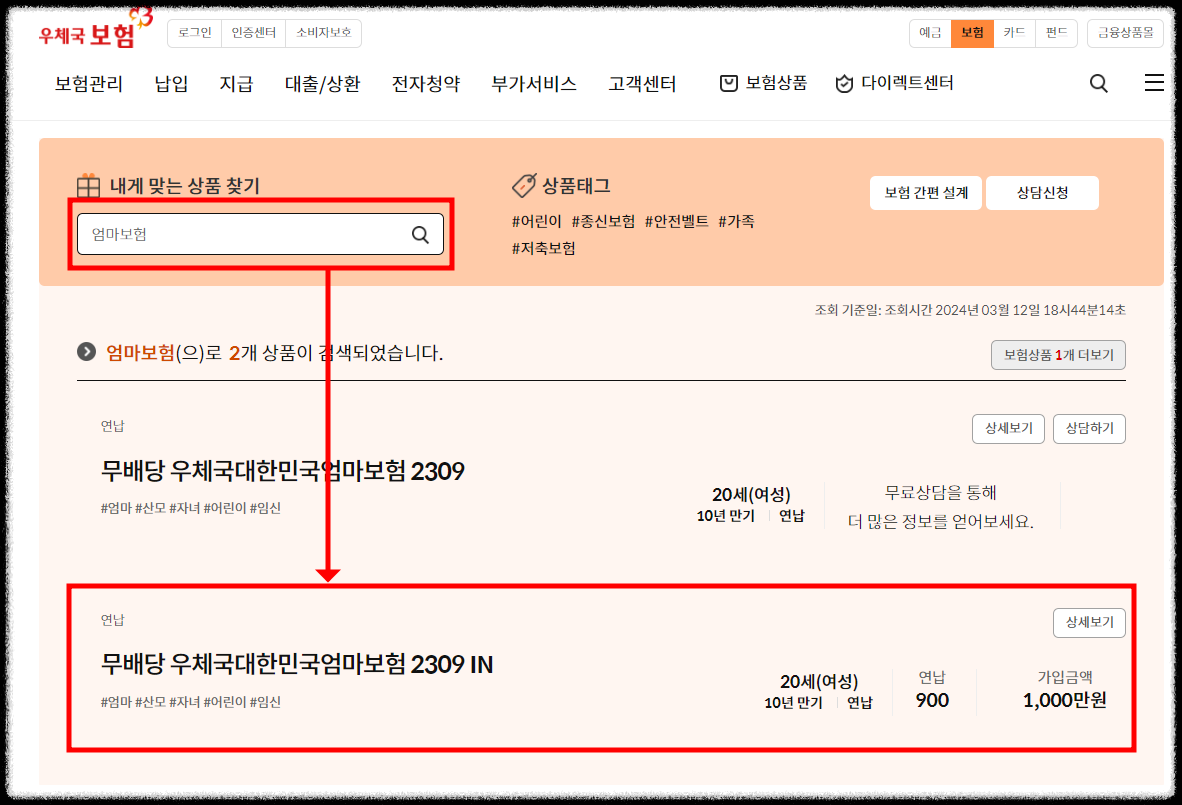Click 20세(여성) in 엄마보험 2309 IN row
The image size is (1182, 805).
pos(819,681)
